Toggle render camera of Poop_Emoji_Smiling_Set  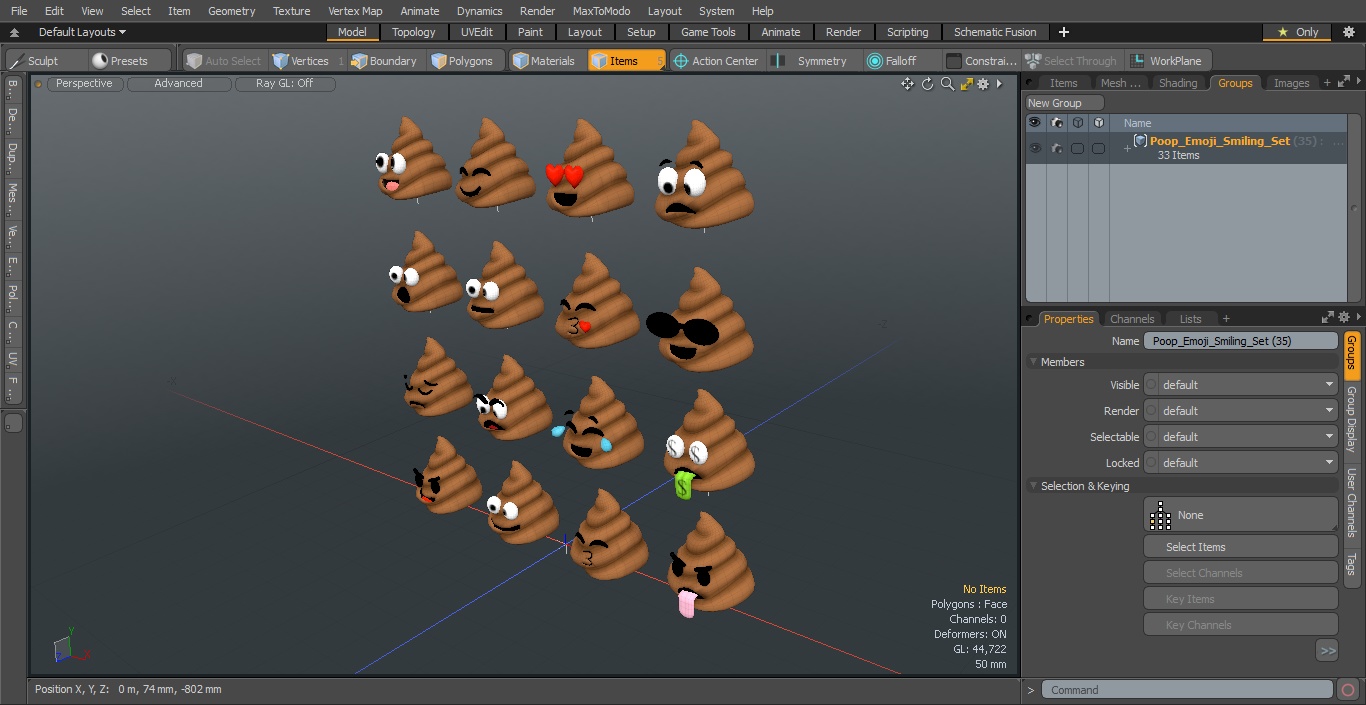pos(1056,148)
